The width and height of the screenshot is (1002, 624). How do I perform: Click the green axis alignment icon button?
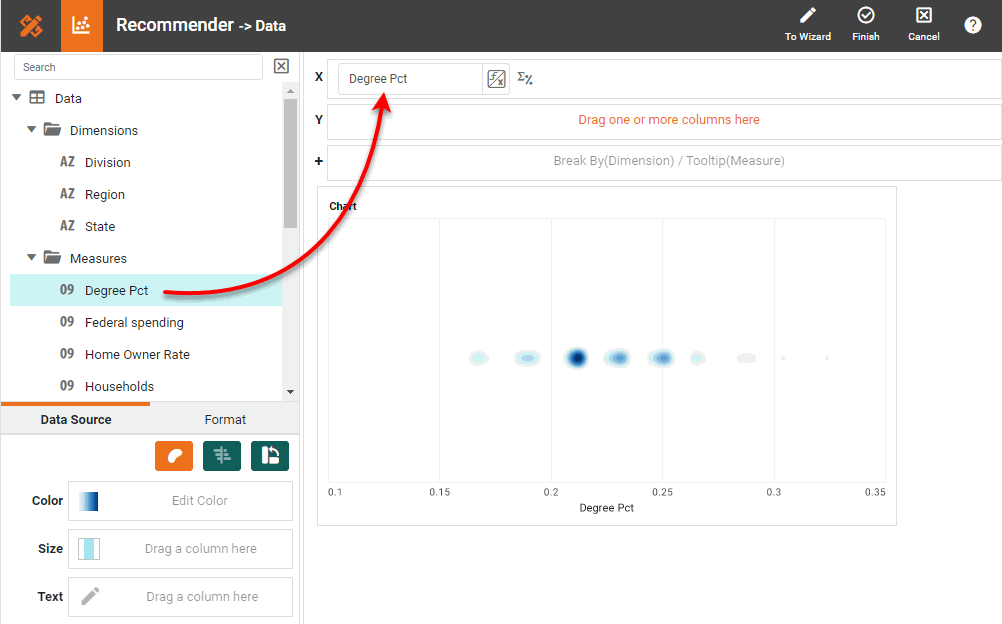[x=222, y=455]
